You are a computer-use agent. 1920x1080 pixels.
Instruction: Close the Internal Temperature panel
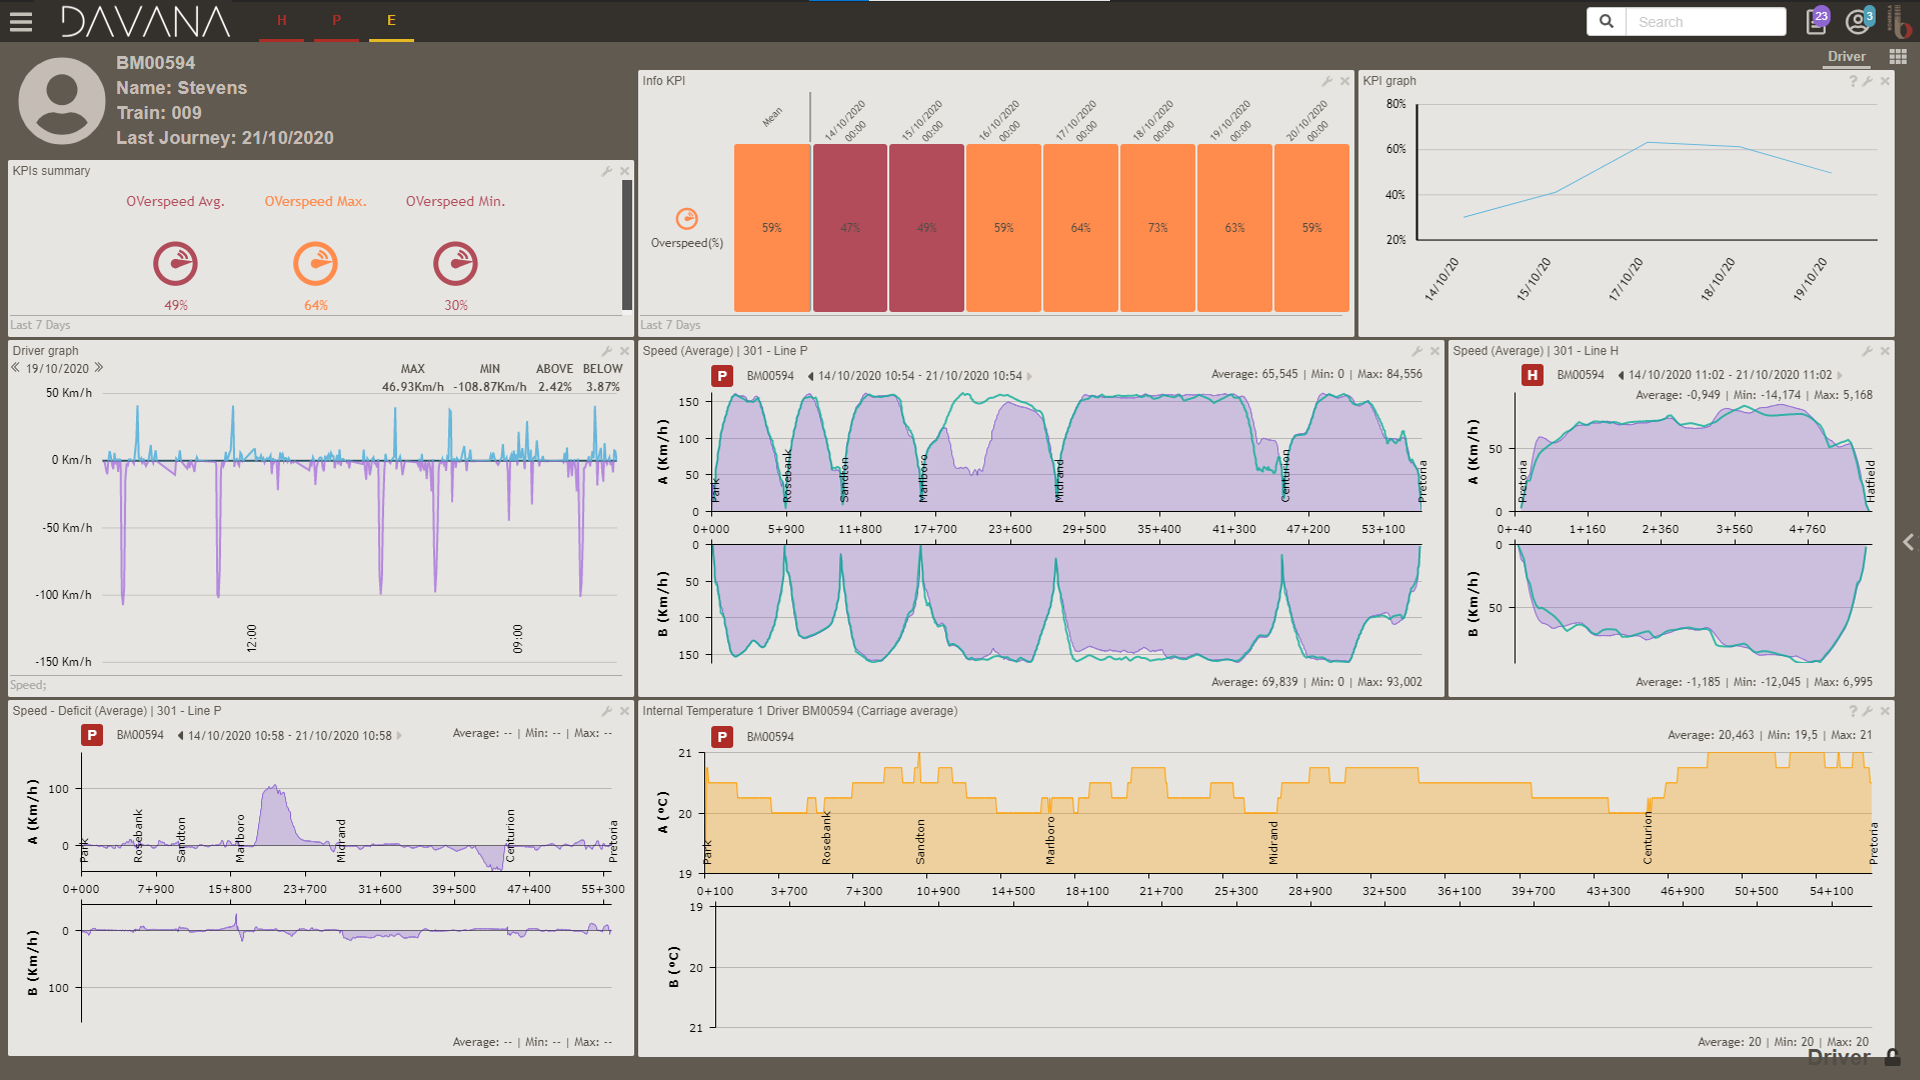[x=1885, y=711]
